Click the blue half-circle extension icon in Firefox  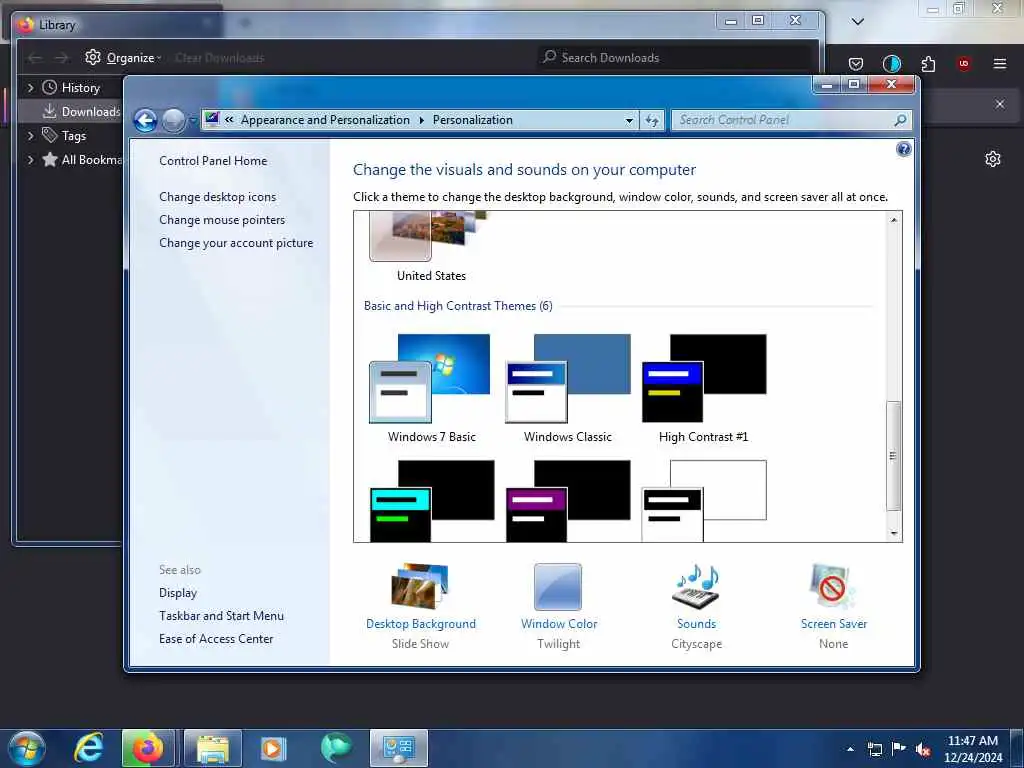point(891,63)
